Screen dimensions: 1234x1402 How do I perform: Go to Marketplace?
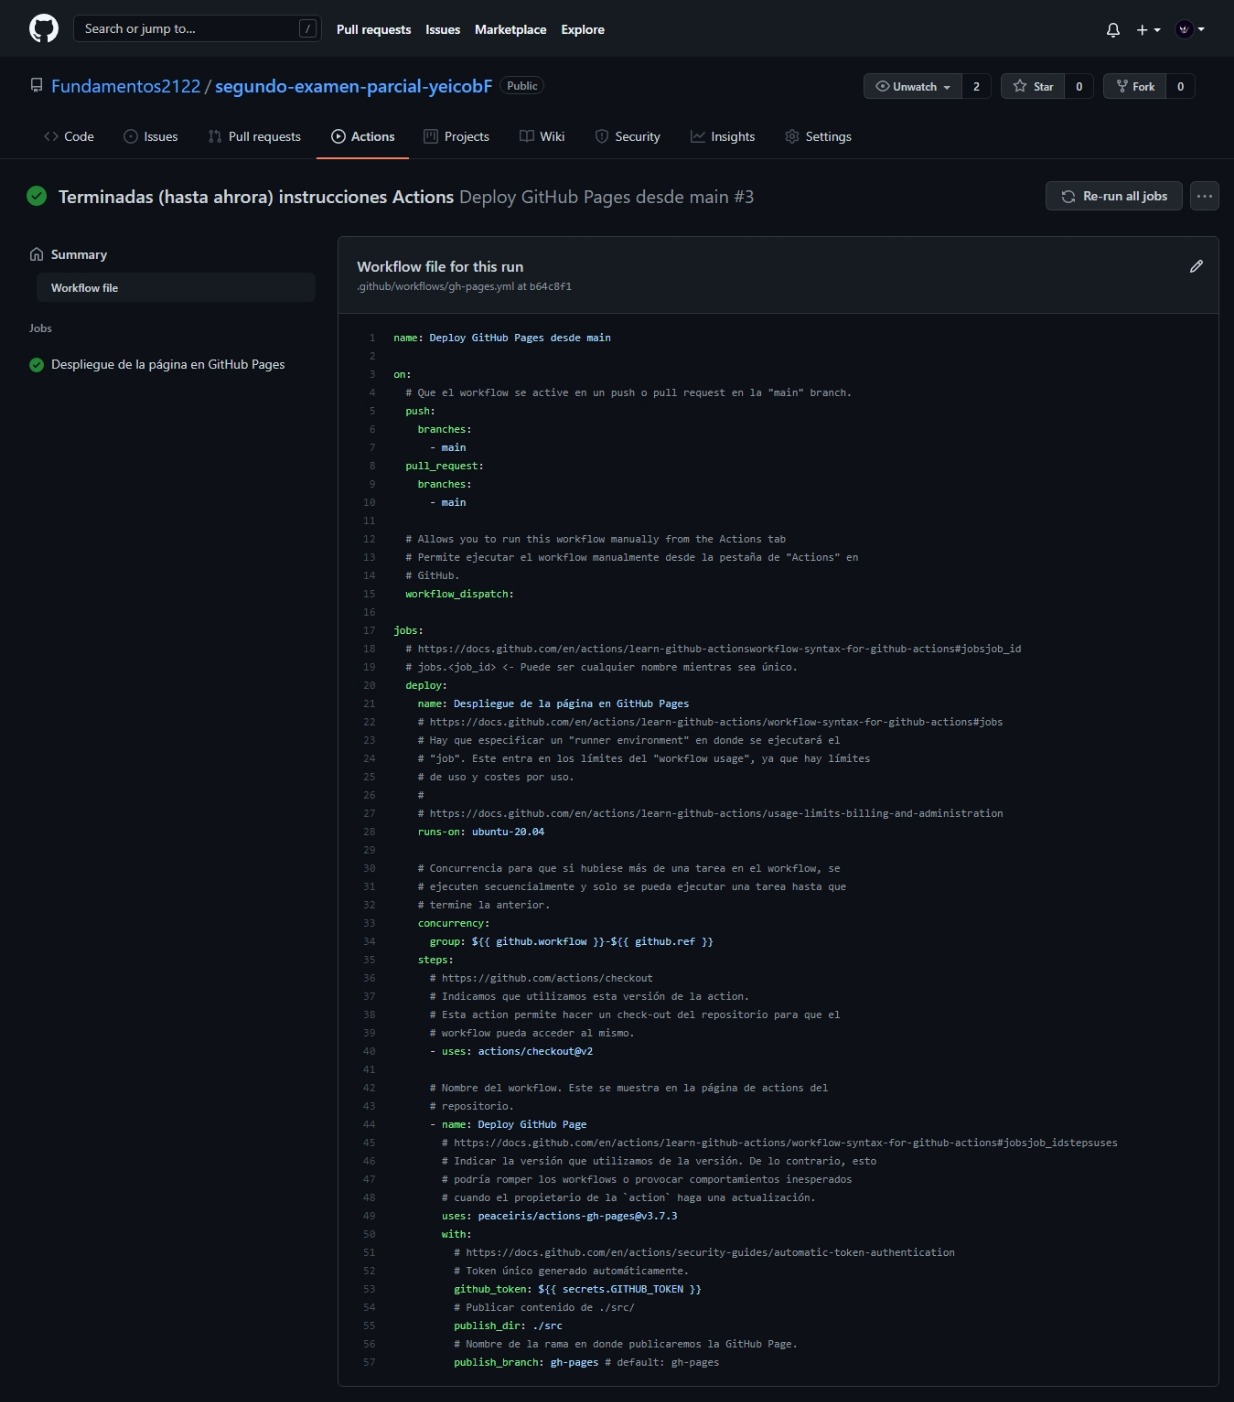510,30
